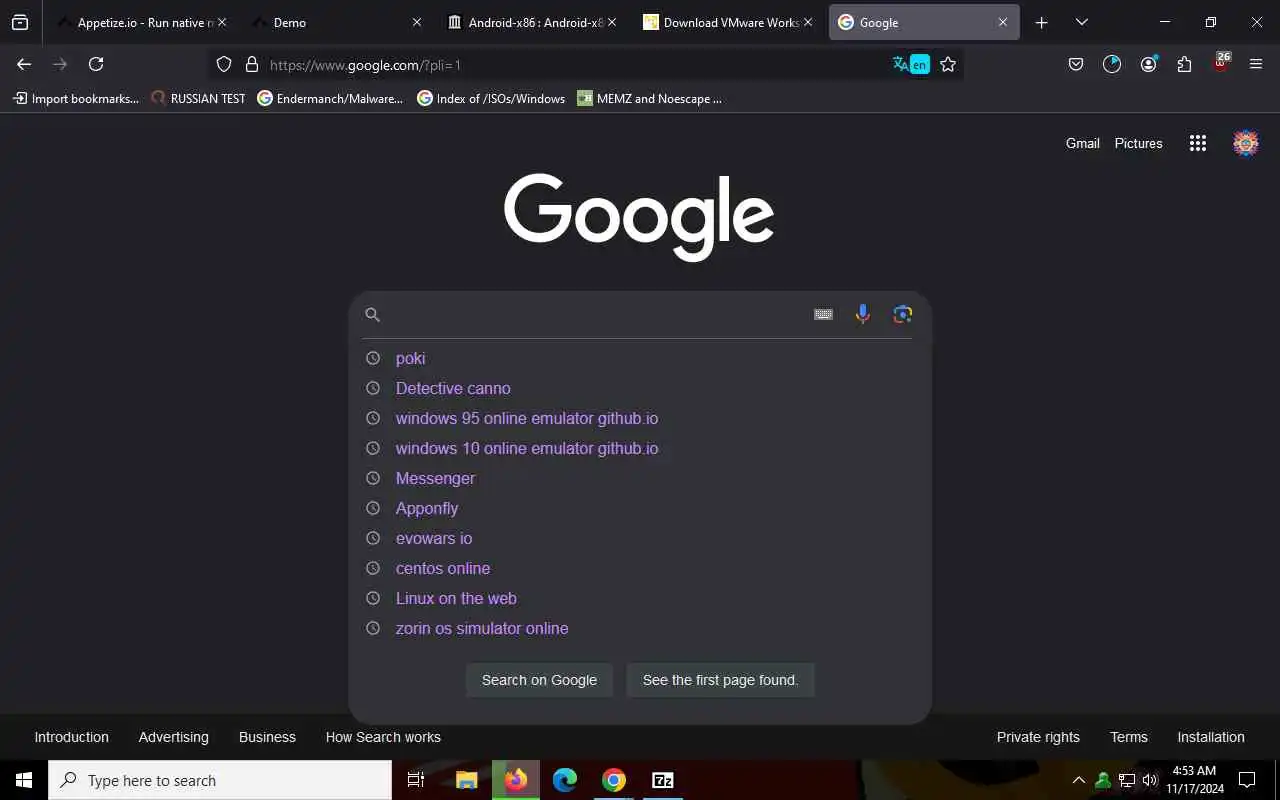
Task: Search by image with Google Lens
Action: click(x=903, y=314)
